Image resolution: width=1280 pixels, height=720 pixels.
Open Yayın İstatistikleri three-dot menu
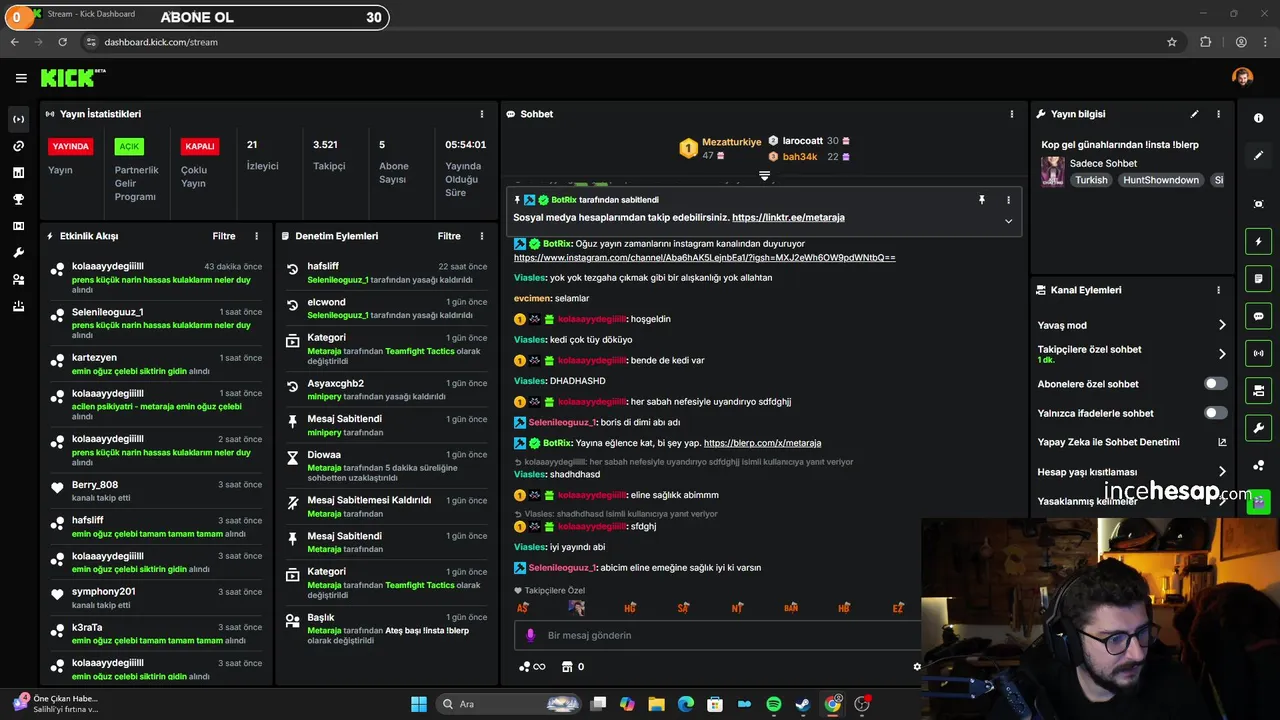482,114
